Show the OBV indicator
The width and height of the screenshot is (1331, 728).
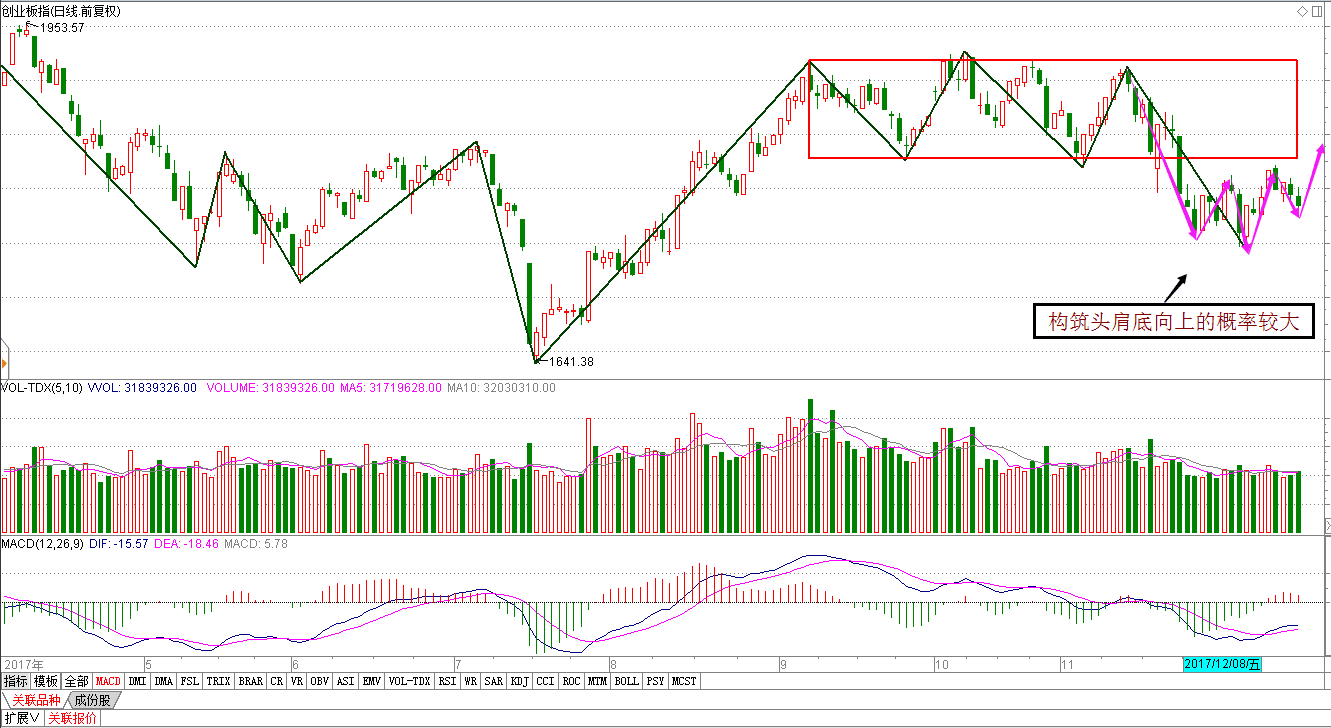(x=320, y=681)
